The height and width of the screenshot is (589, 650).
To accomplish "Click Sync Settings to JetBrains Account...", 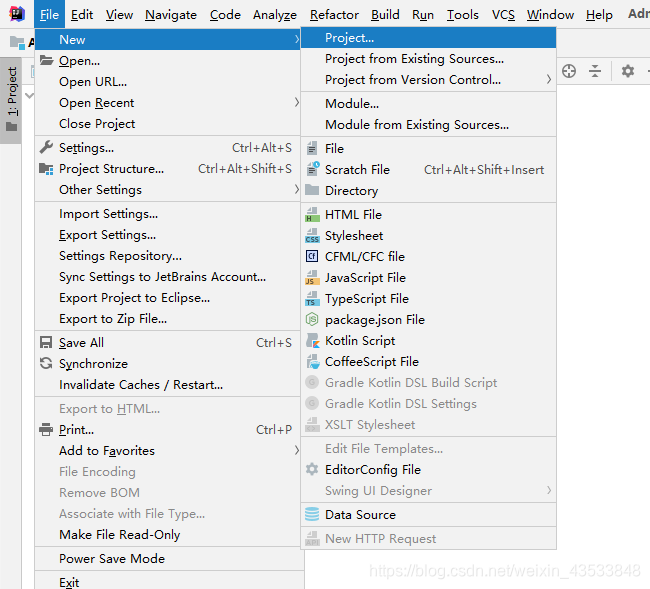I will (x=167, y=276).
